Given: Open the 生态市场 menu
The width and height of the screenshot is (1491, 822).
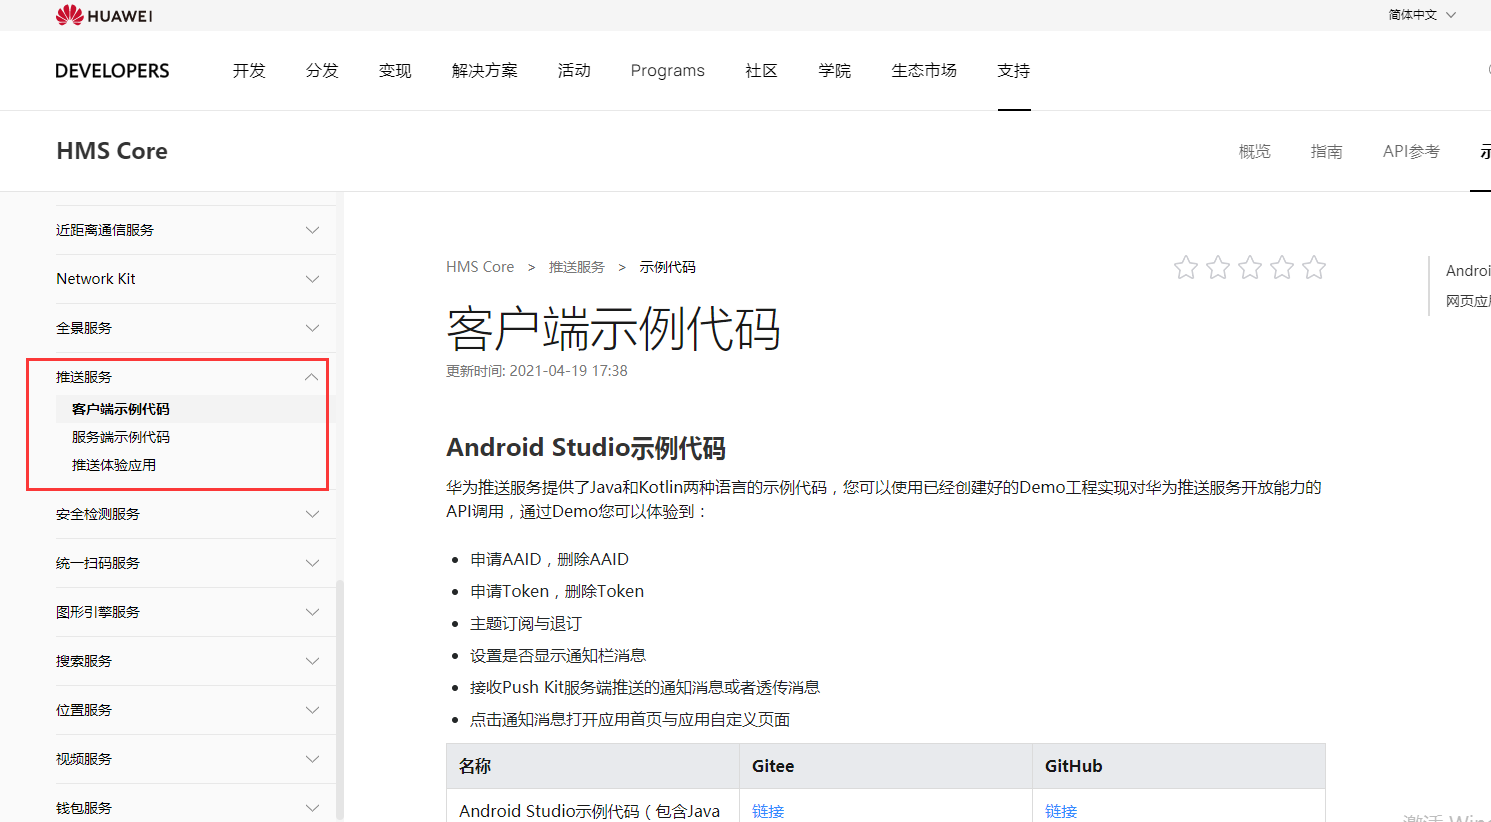Looking at the screenshot, I should click(x=924, y=71).
